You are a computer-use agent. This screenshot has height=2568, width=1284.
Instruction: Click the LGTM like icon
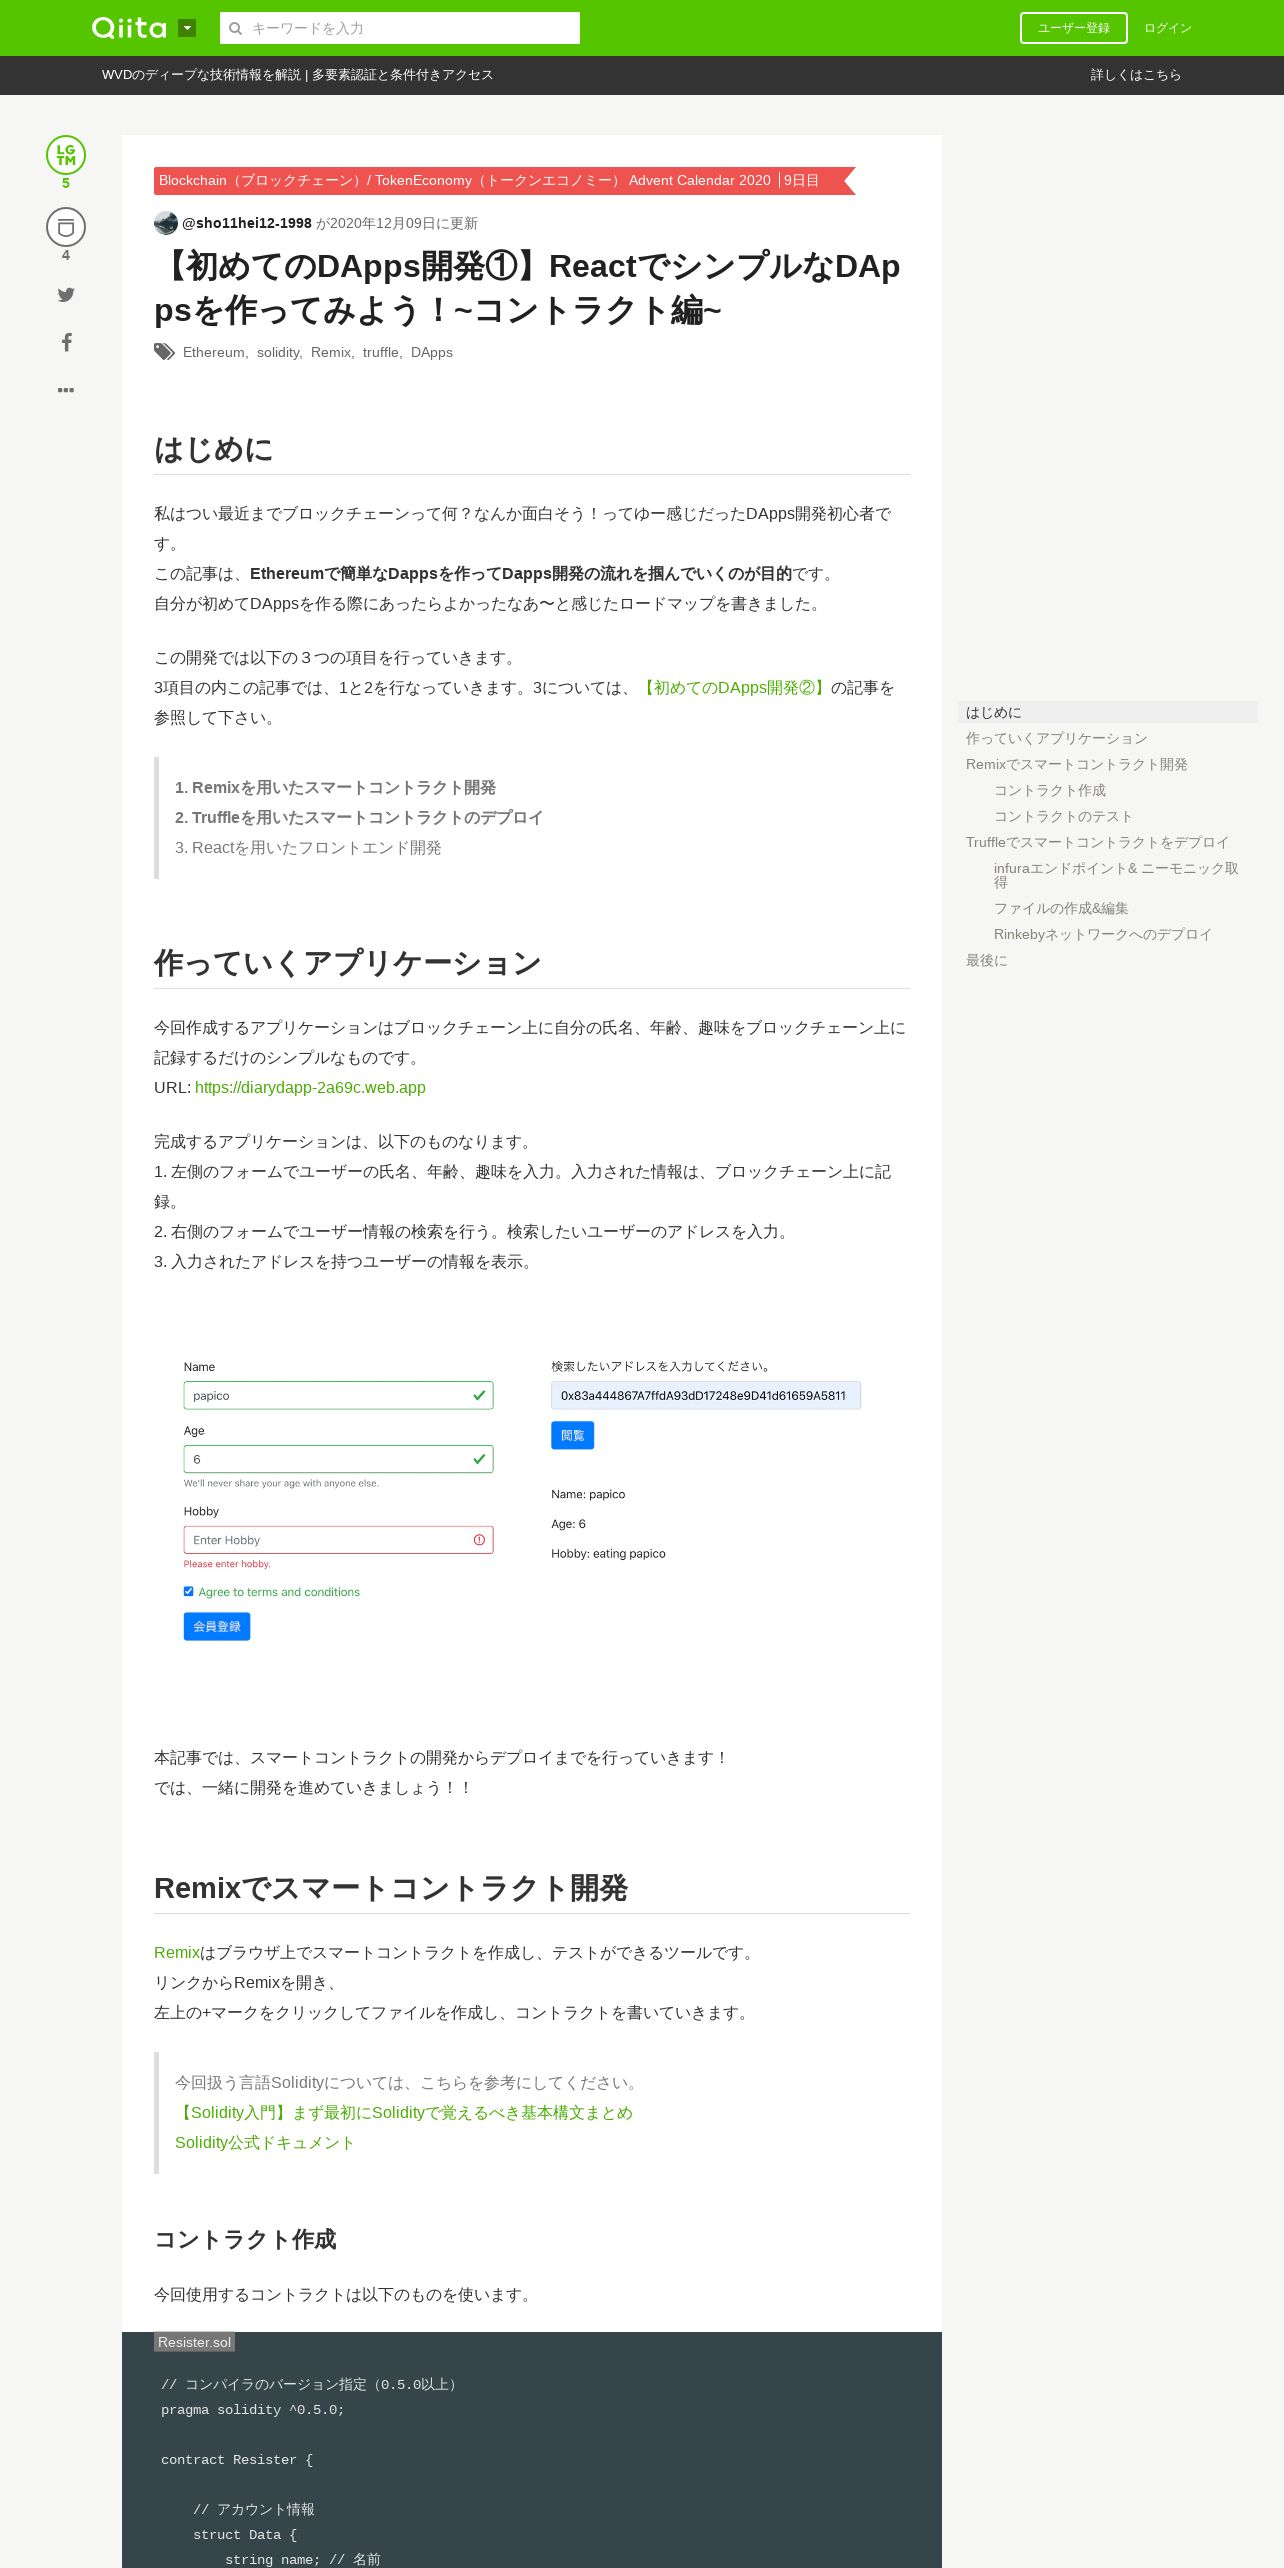tap(66, 155)
